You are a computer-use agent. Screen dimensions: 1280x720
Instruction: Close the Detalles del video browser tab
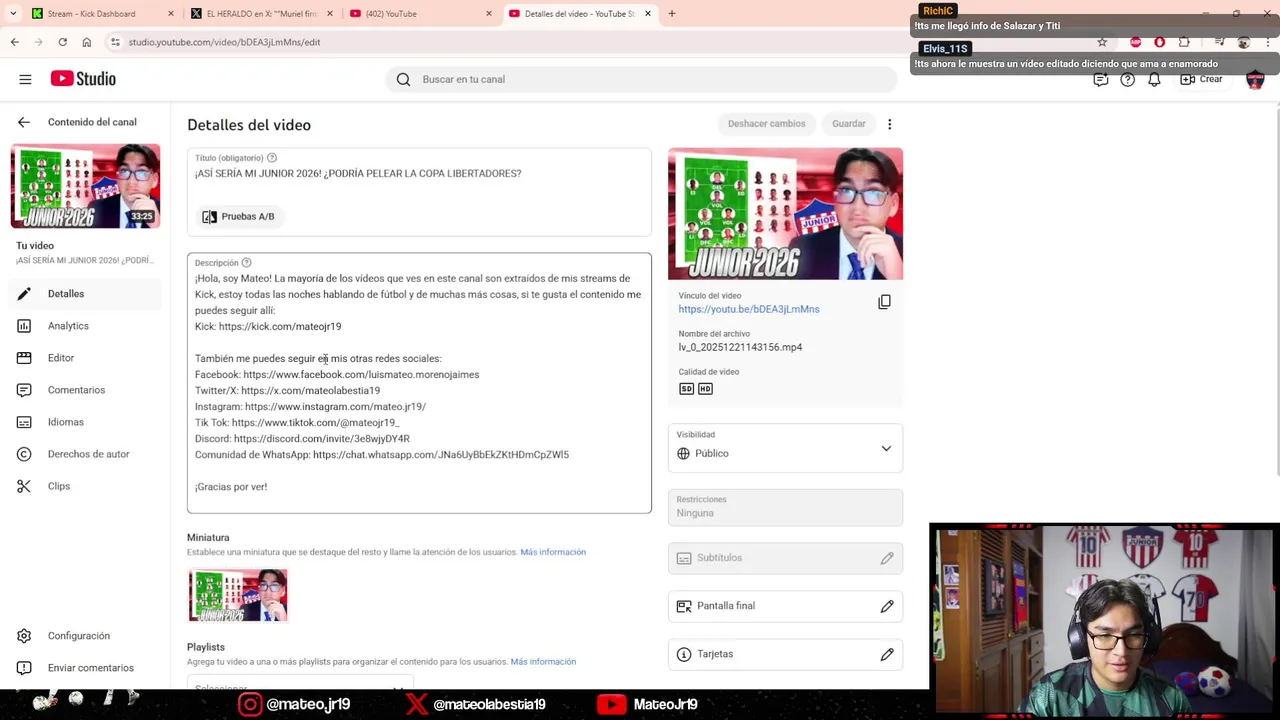click(x=648, y=13)
